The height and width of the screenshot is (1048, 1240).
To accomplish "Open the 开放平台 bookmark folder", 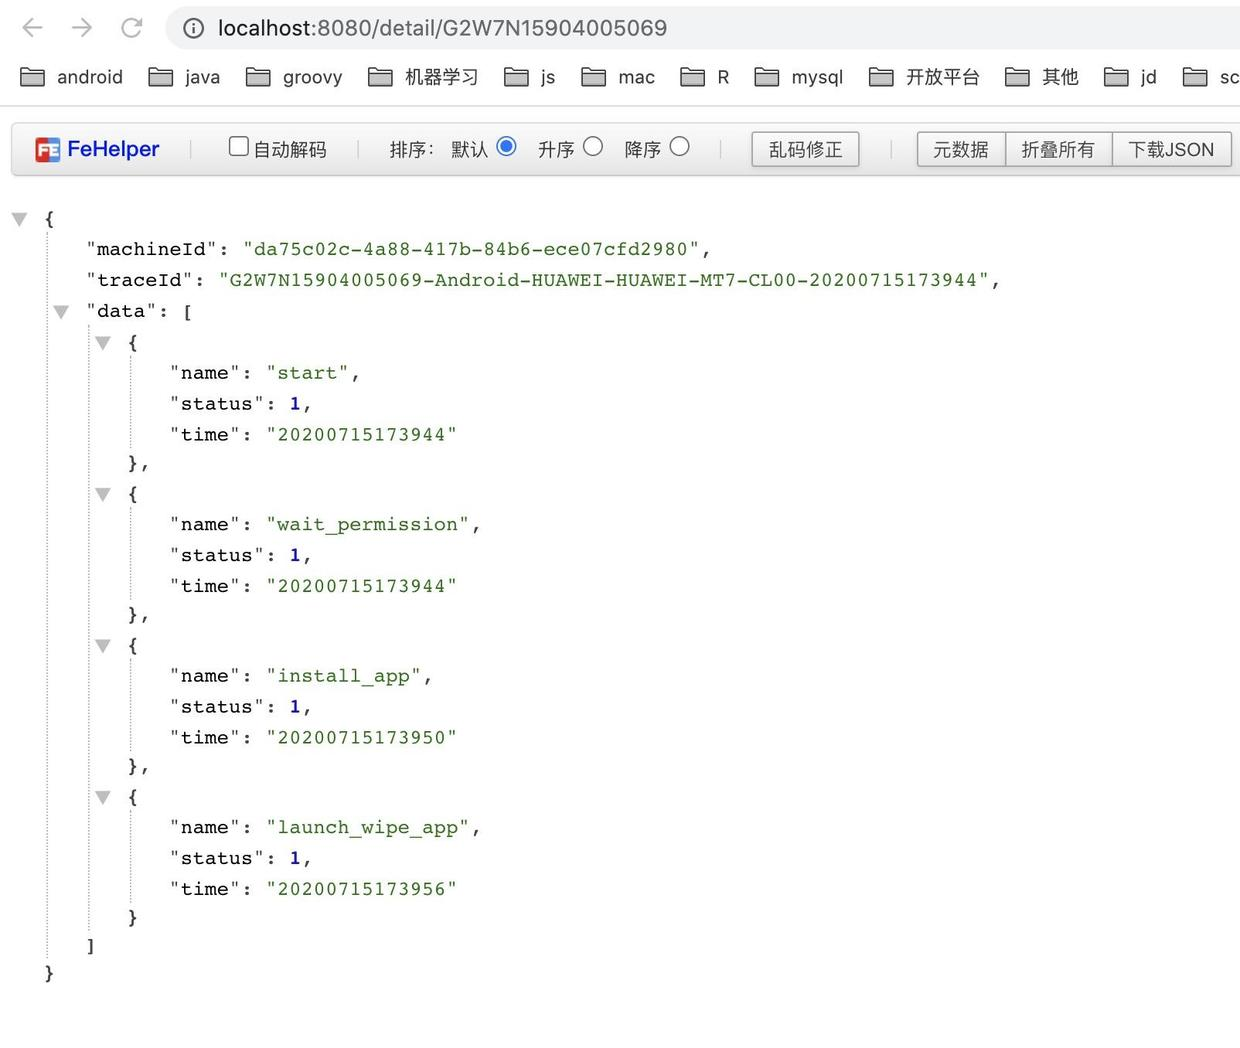I will (924, 77).
